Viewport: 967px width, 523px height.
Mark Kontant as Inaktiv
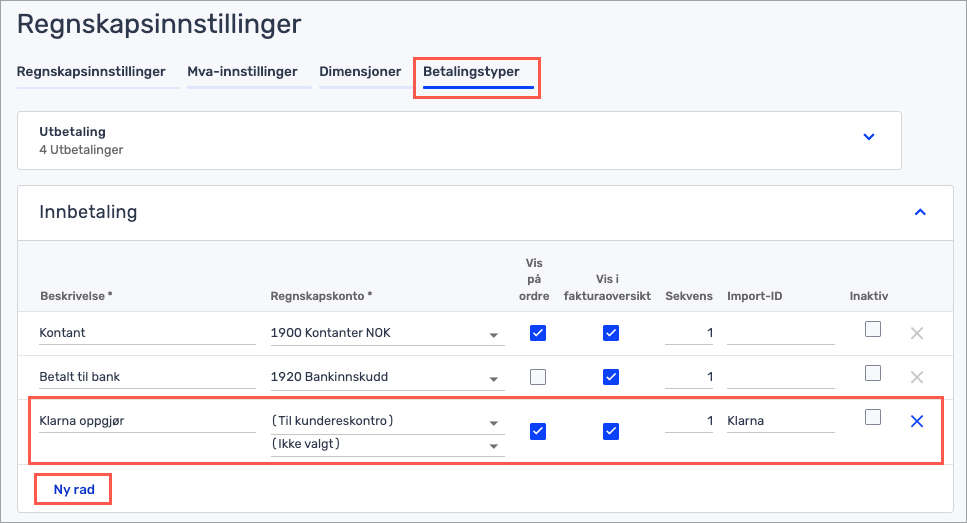tap(873, 329)
